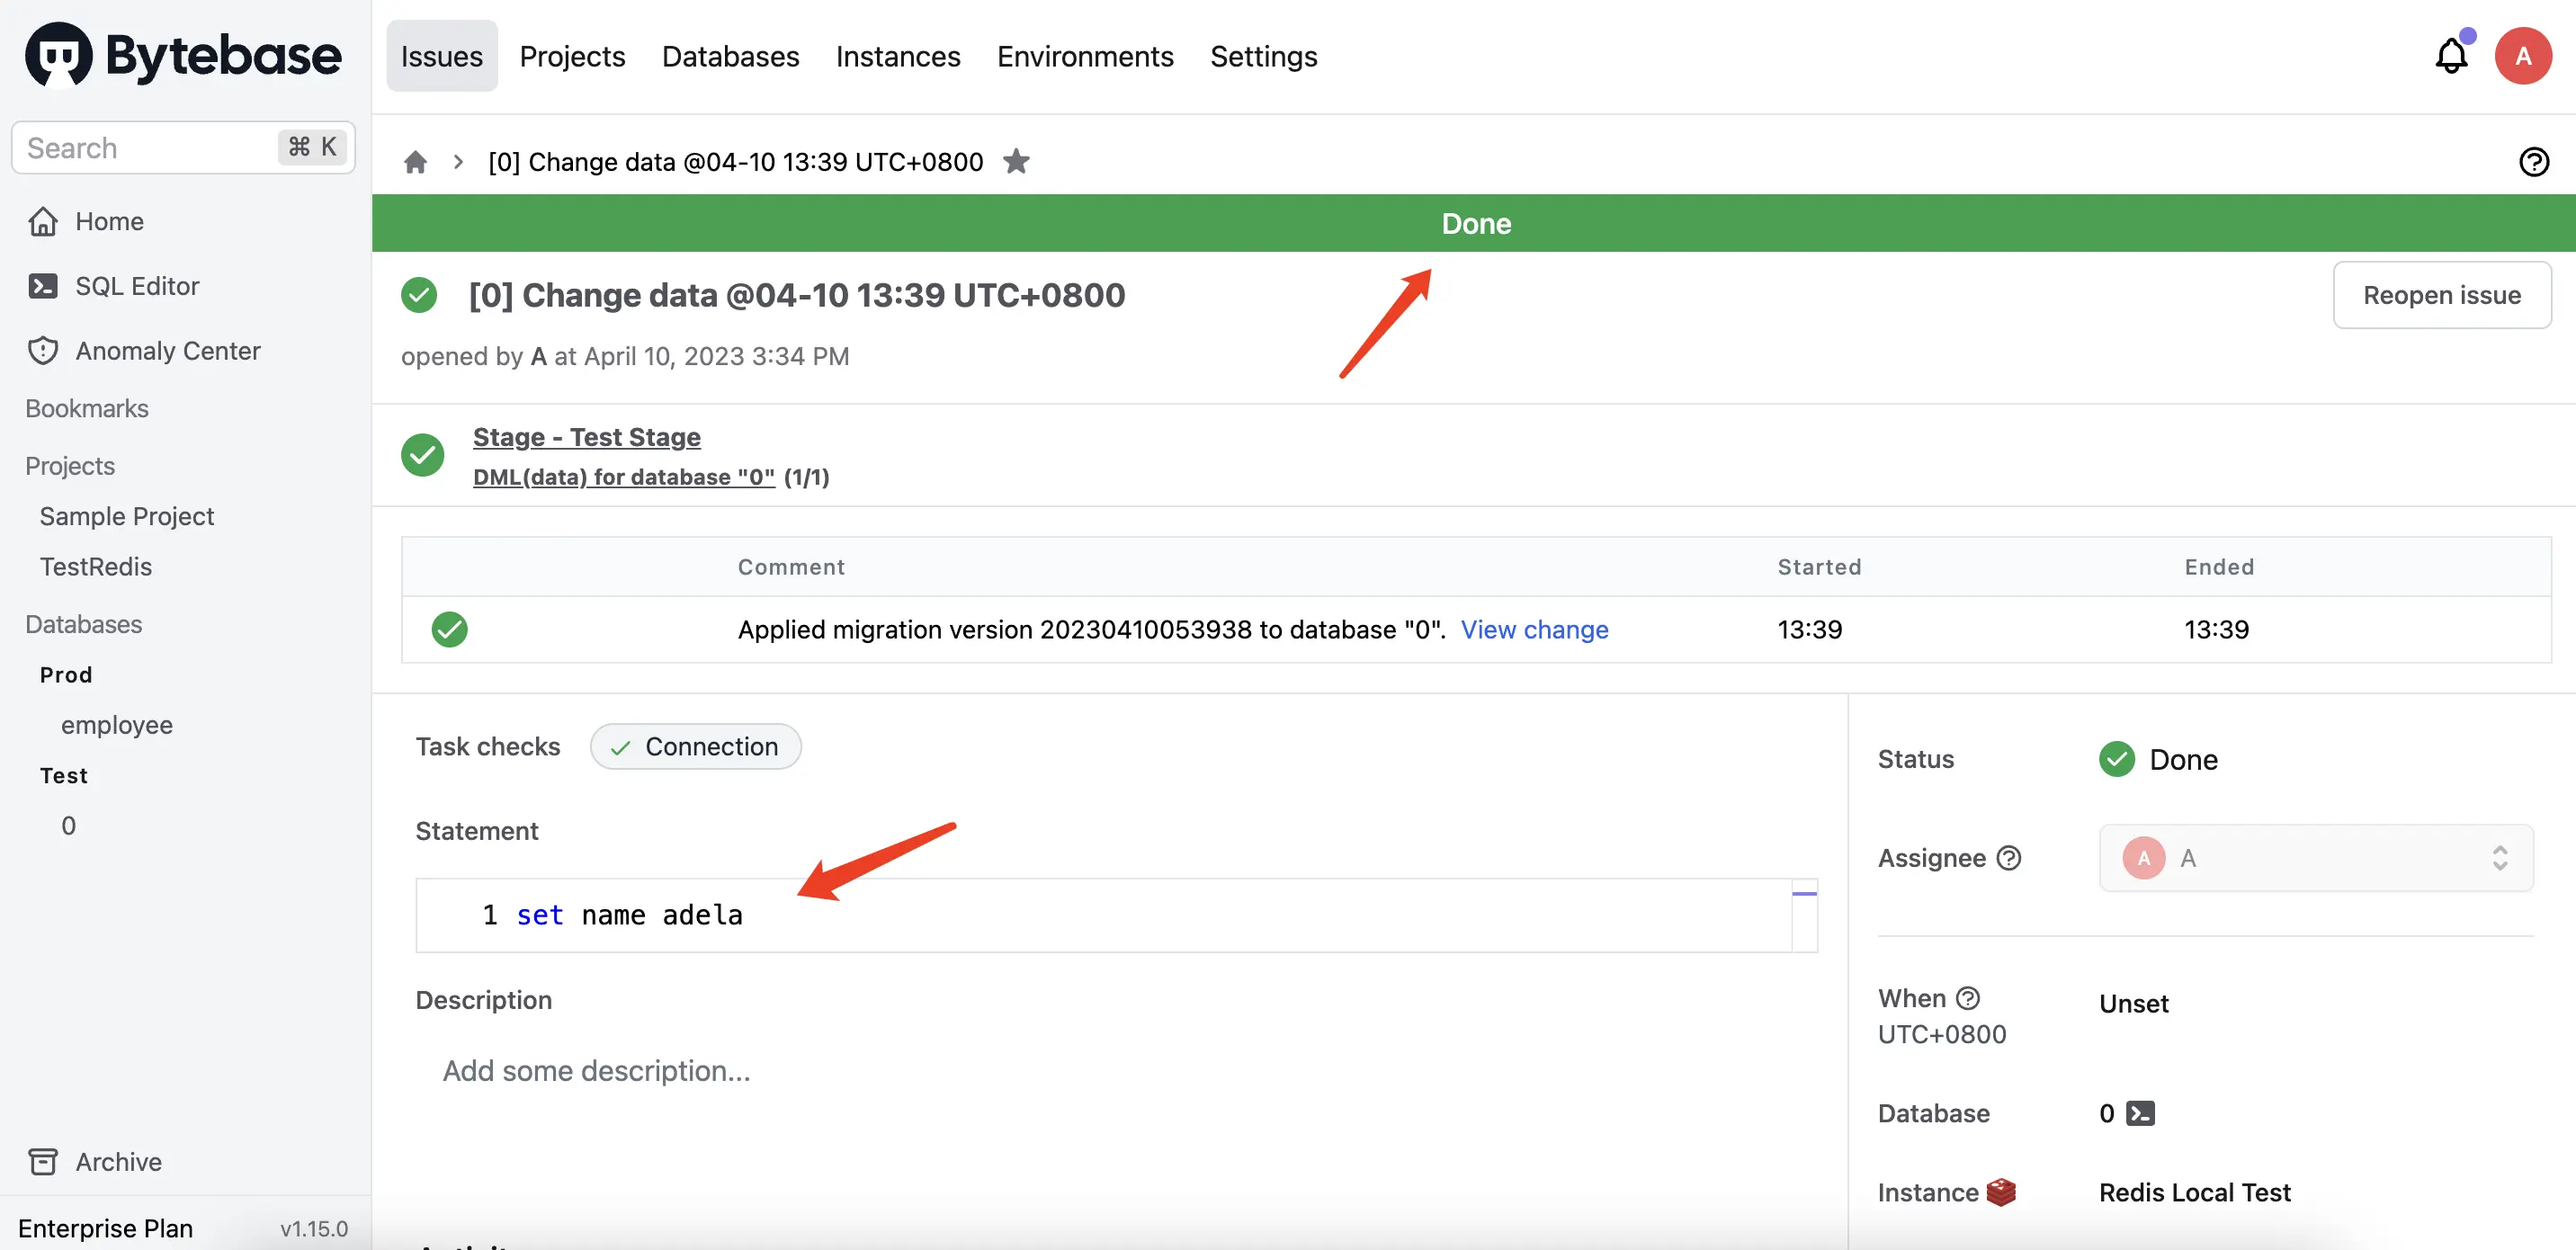Open SQL Editor icon next to Database 0

[x=2140, y=1113]
